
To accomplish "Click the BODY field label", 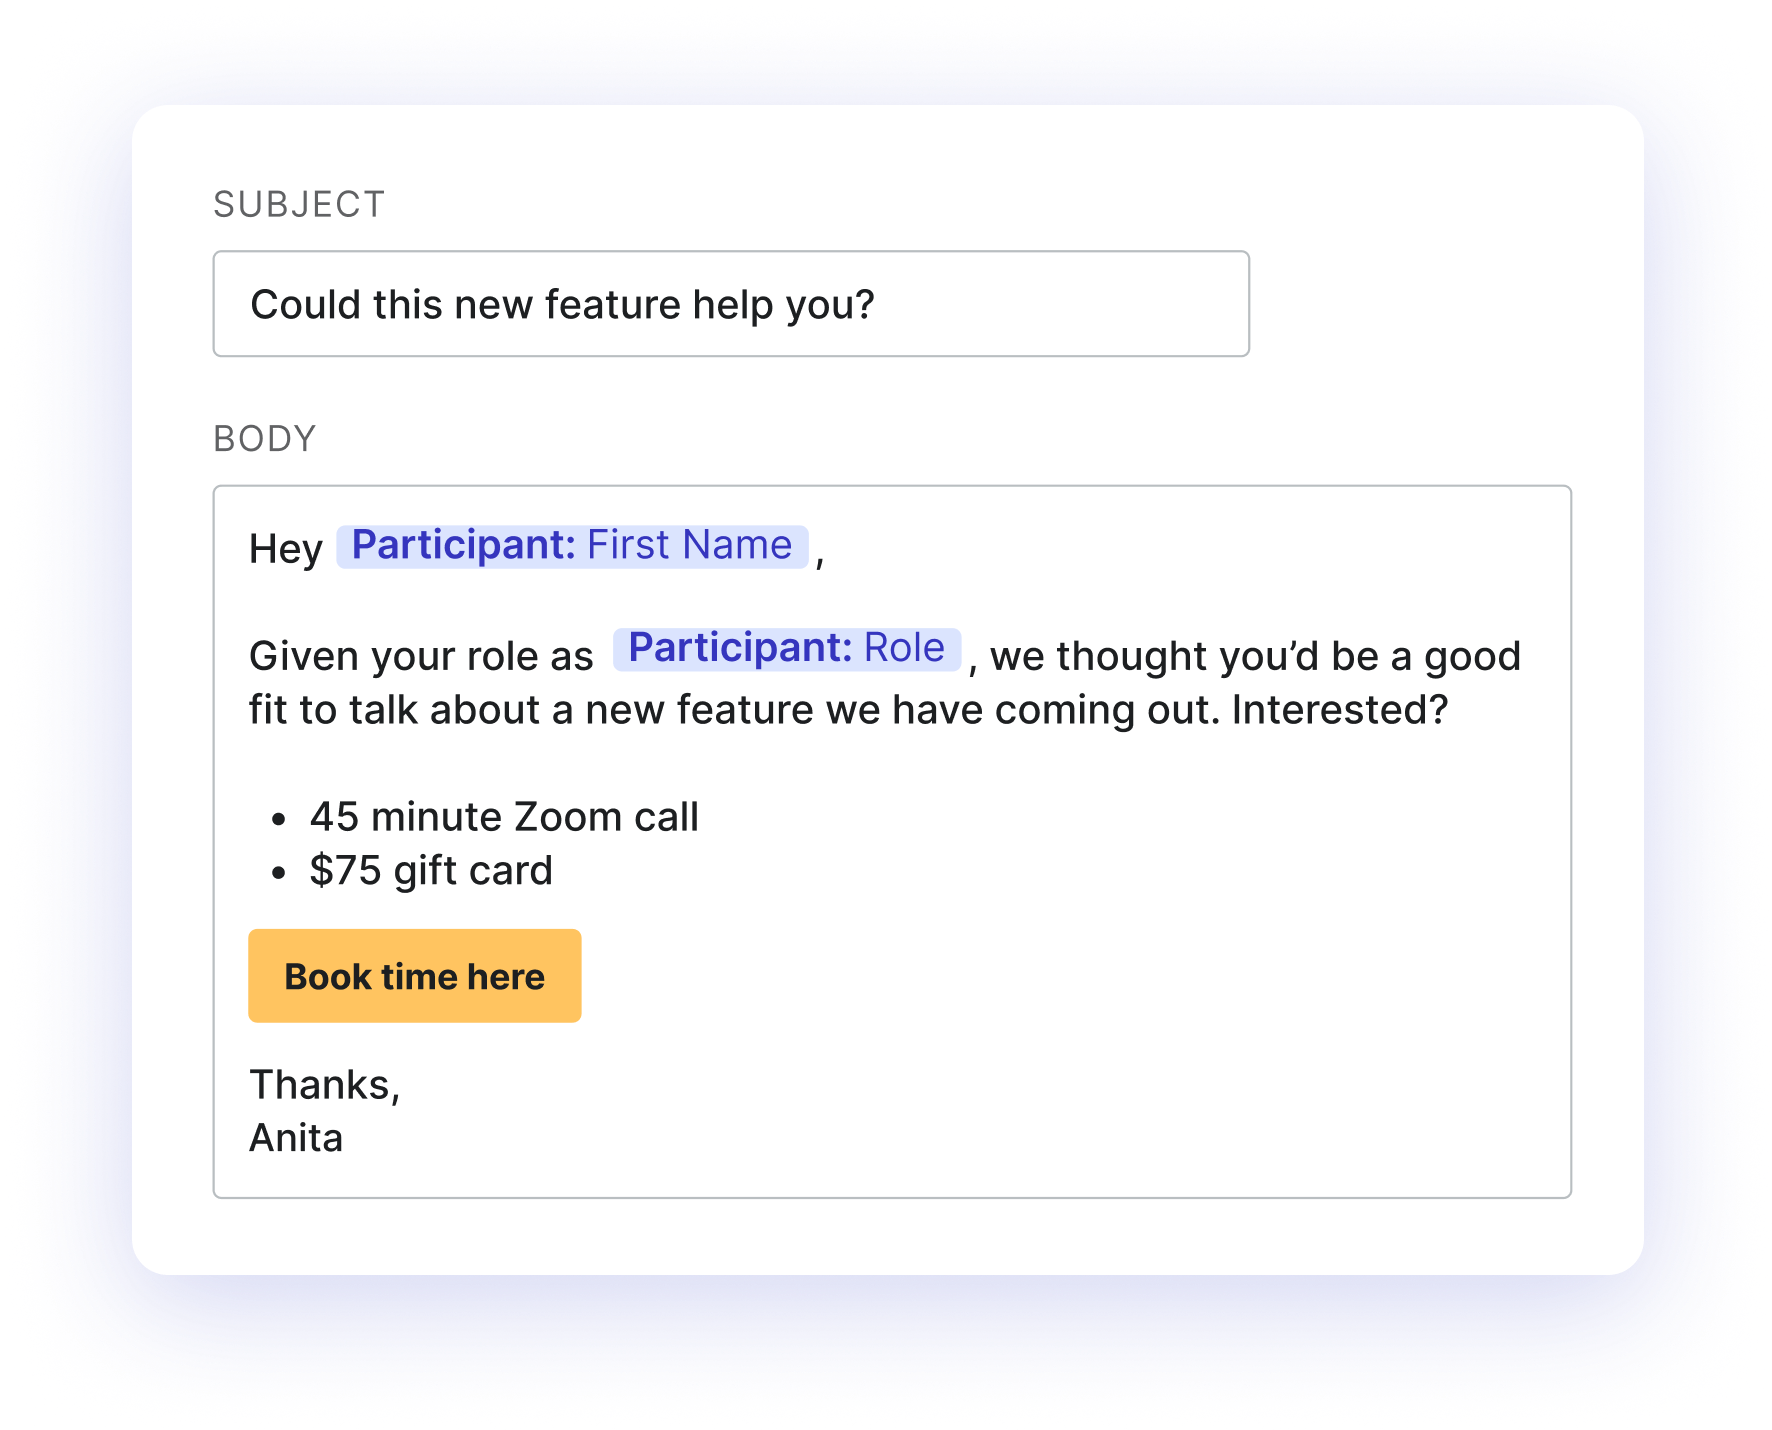I will click(x=264, y=437).
